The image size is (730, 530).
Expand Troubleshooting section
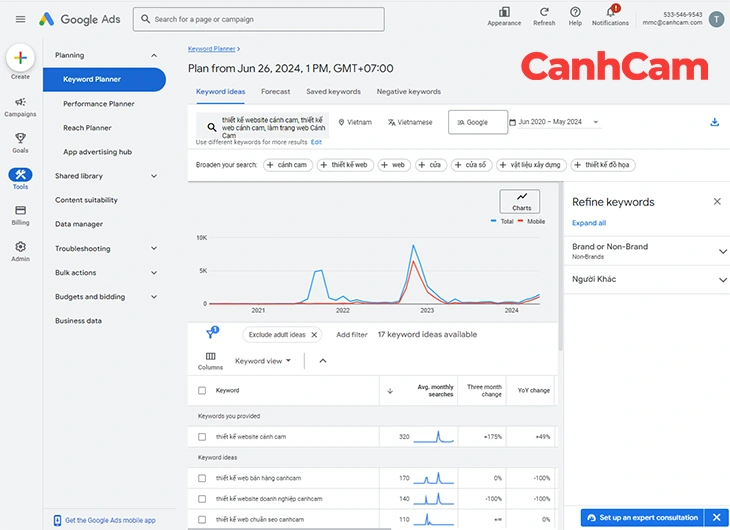coord(154,248)
